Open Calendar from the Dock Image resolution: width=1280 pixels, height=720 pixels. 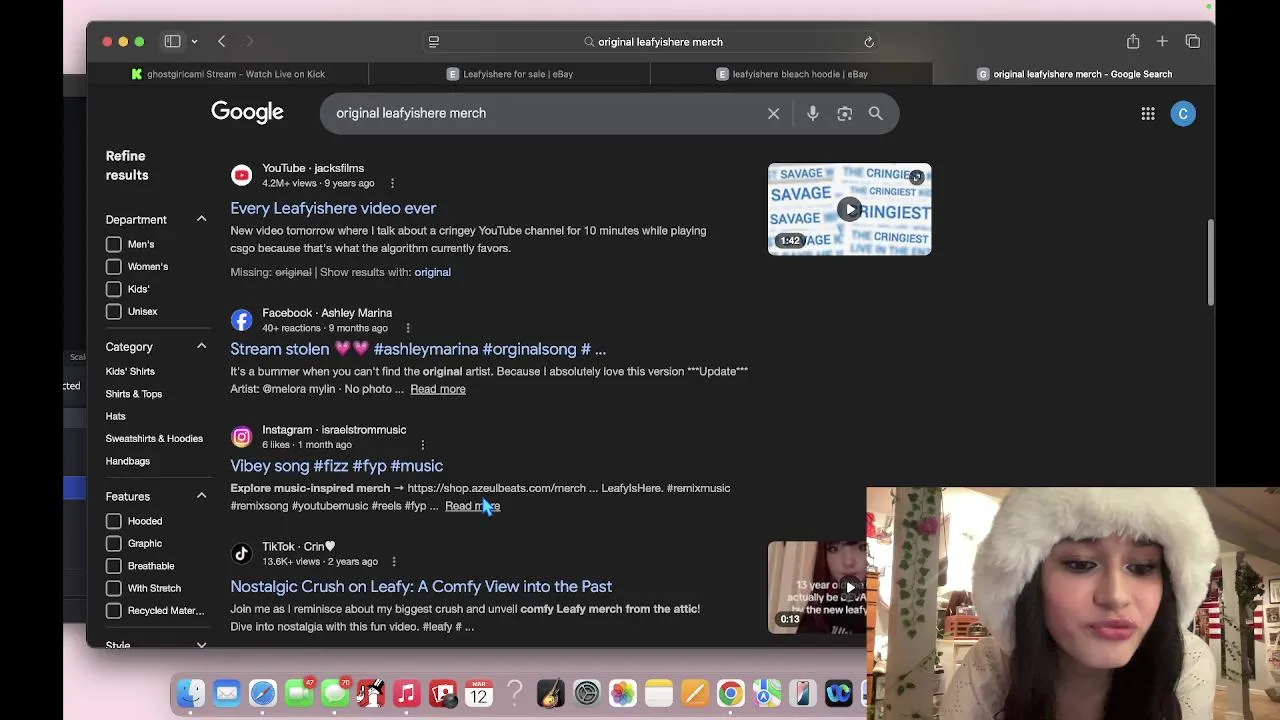pos(479,693)
